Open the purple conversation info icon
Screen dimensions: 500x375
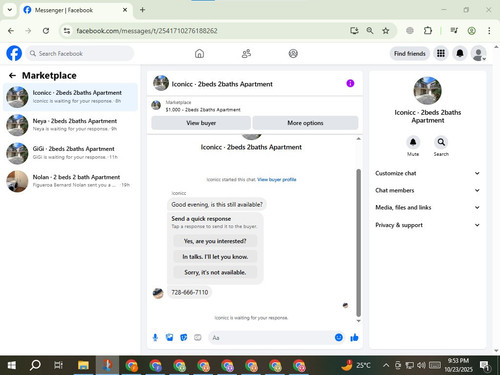coord(350,83)
